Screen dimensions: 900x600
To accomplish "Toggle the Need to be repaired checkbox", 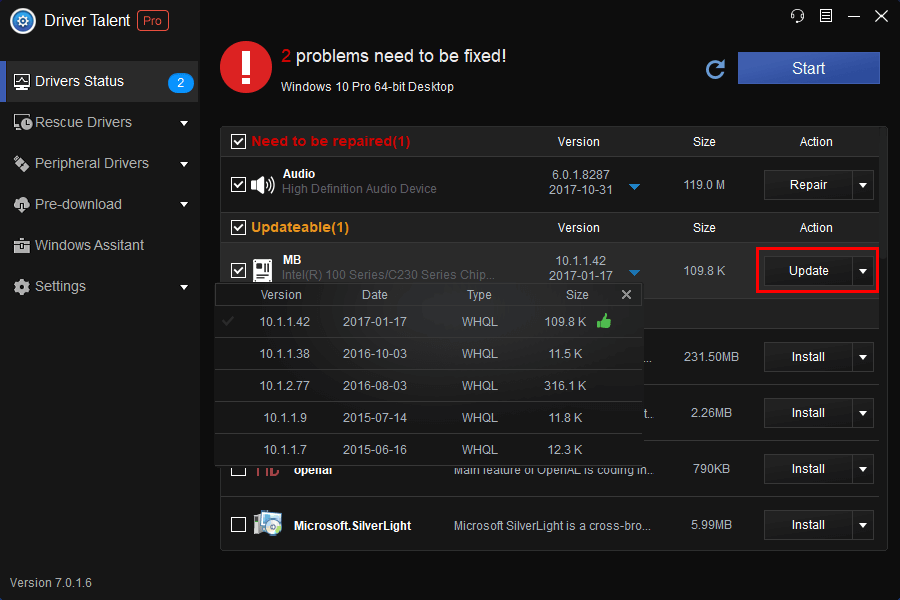I will [238, 141].
